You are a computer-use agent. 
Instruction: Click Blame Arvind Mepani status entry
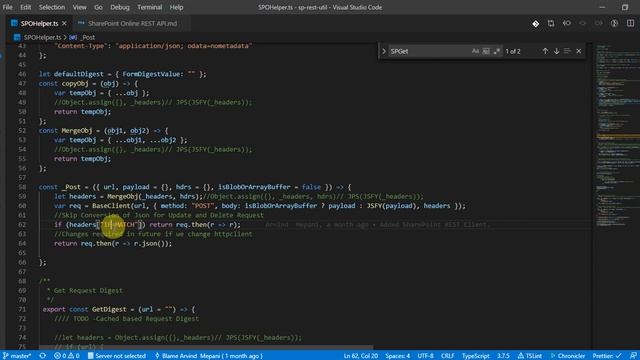(208, 356)
